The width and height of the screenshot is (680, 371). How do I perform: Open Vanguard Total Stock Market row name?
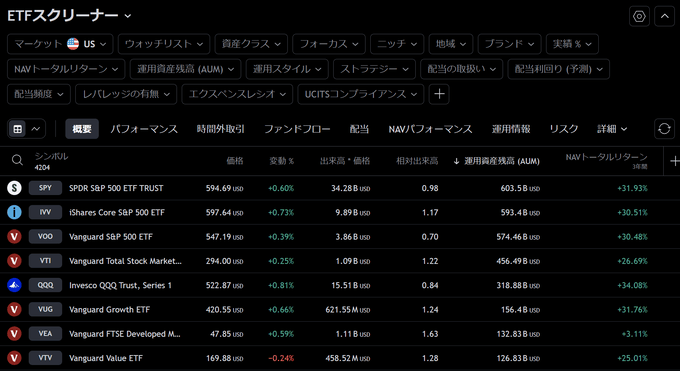pos(125,261)
